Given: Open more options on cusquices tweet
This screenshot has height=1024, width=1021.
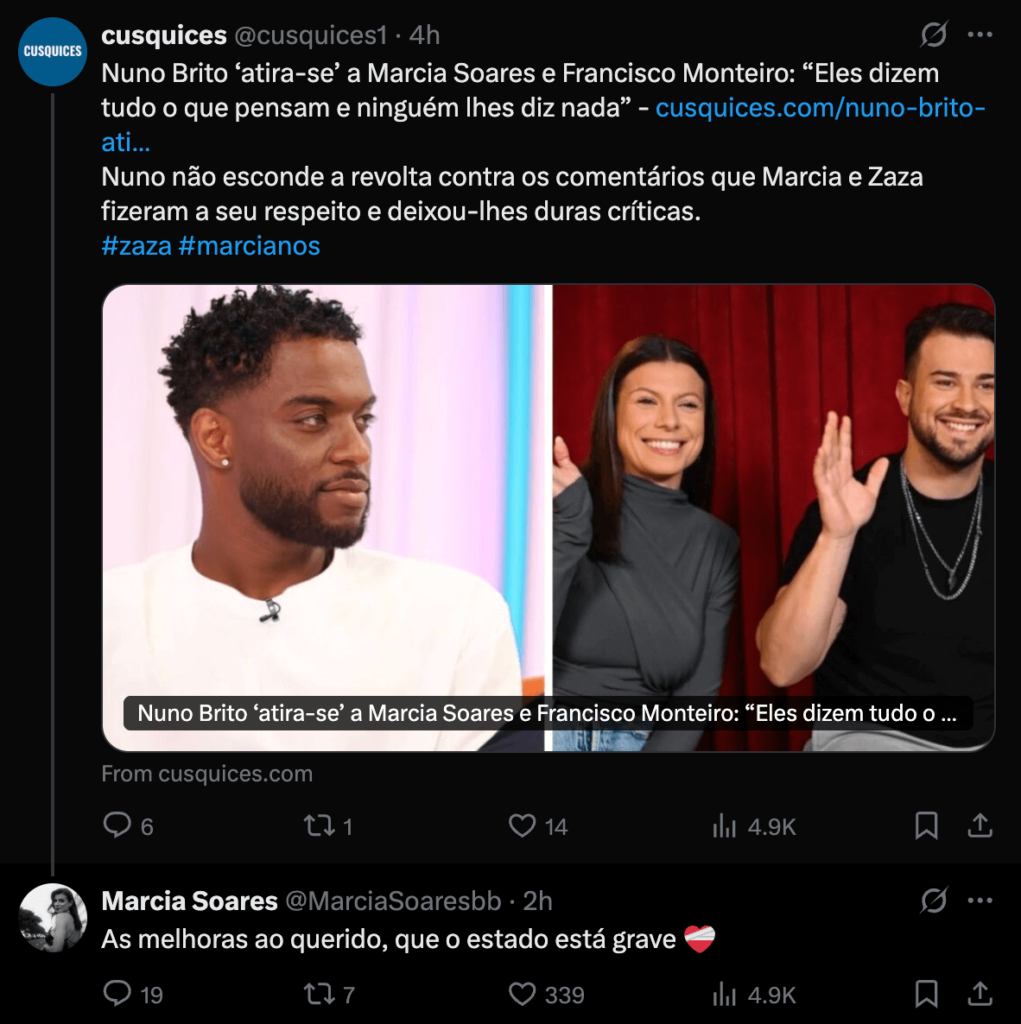Looking at the screenshot, I should (980, 35).
